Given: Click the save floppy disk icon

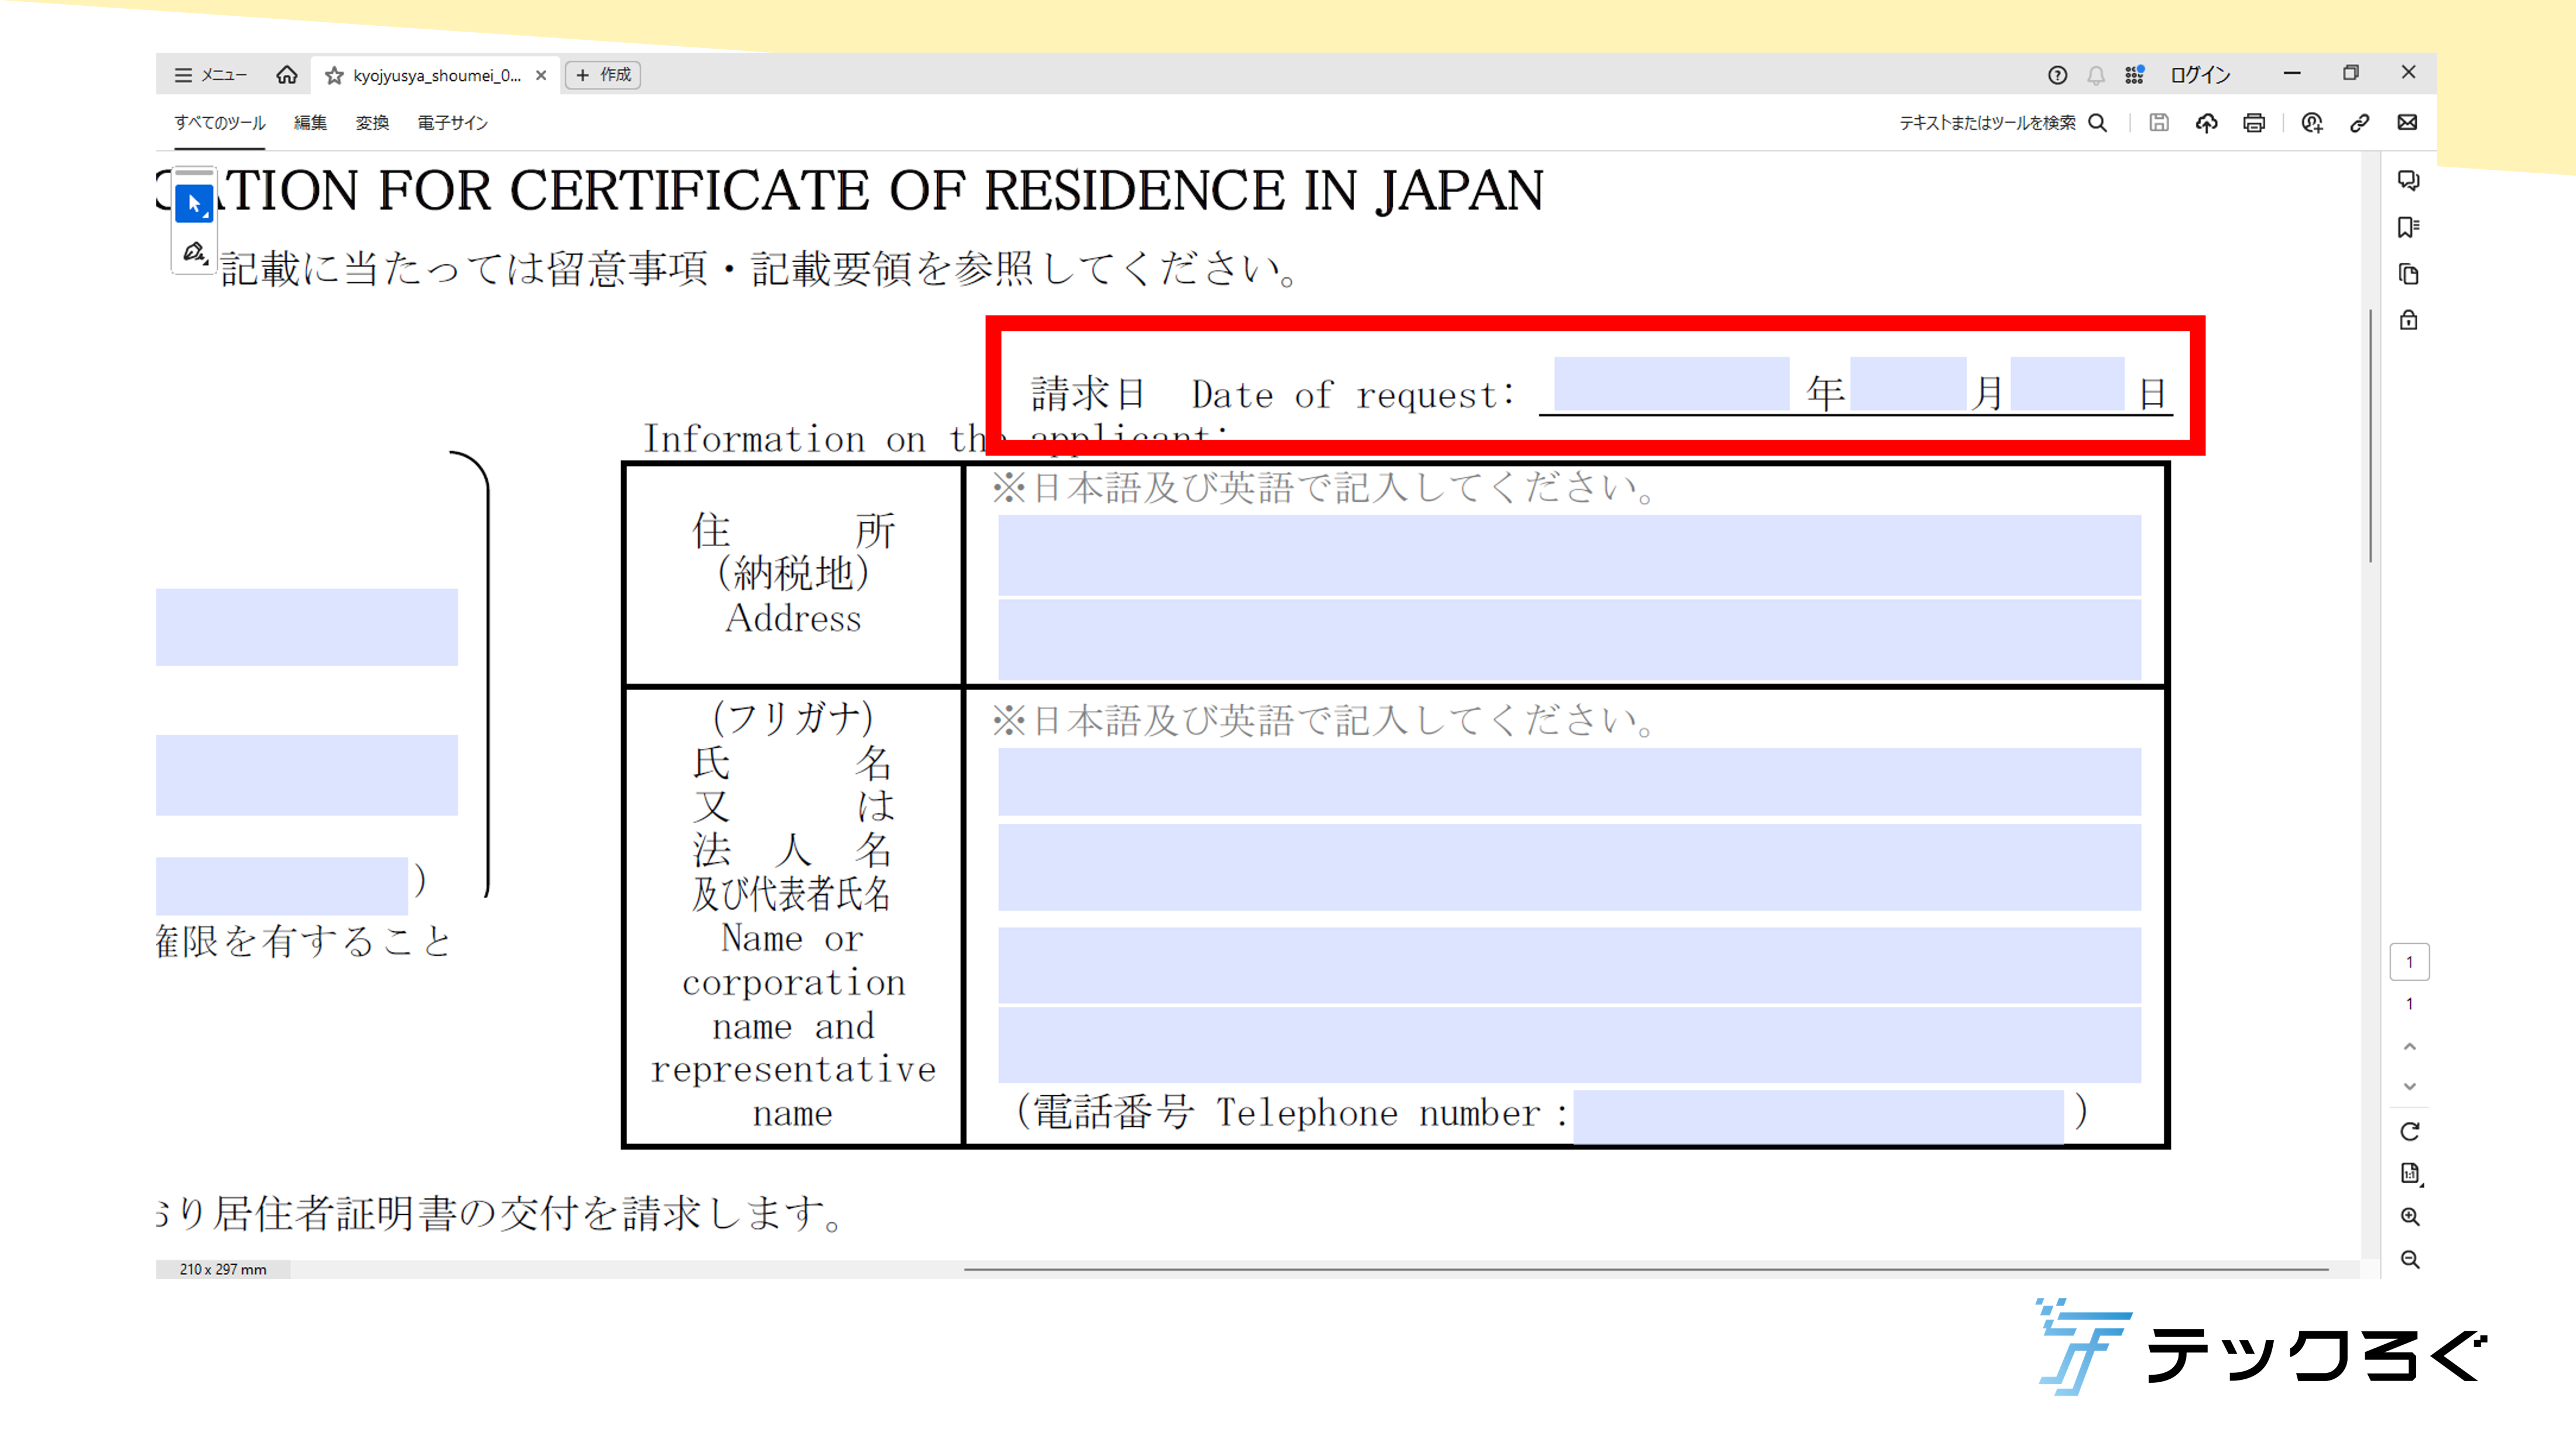Looking at the screenshot, I should click(2159, 123).
